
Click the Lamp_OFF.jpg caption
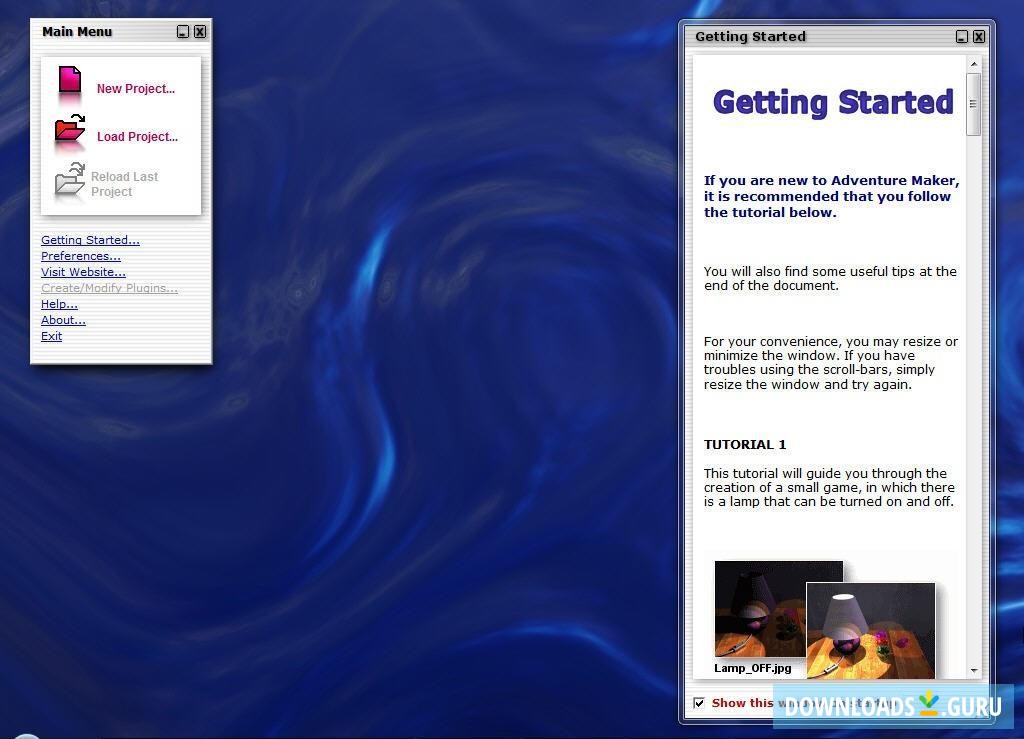pyautogui.click(x=752, y=668)
